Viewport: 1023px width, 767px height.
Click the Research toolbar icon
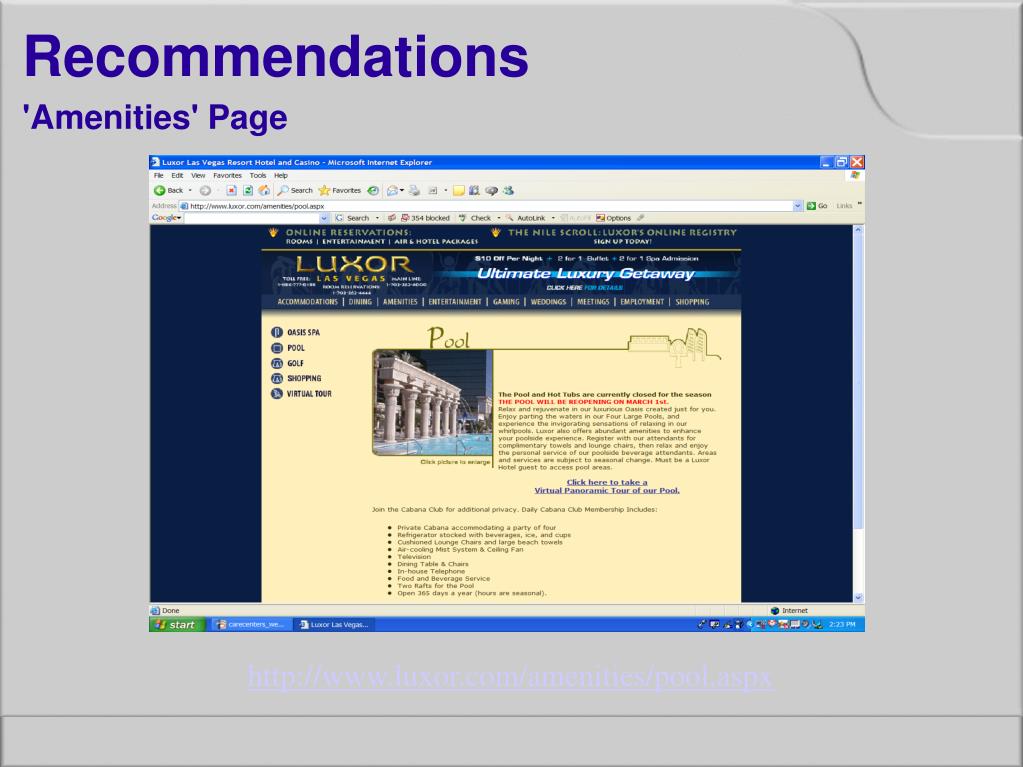click(x=474, y=190)
